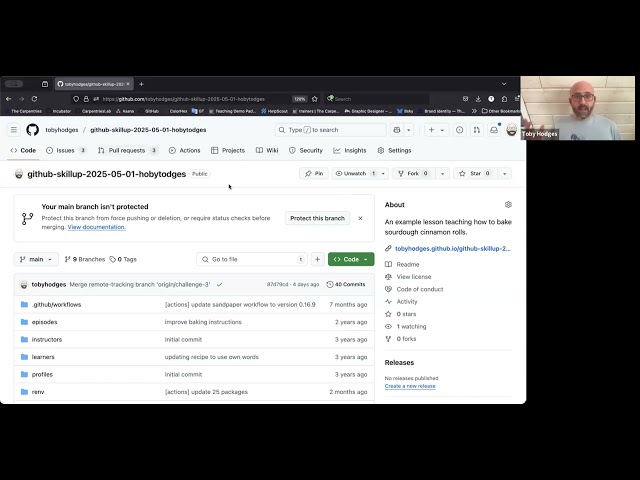
Task: Open a new browser tab
Action: click(141, 84)
